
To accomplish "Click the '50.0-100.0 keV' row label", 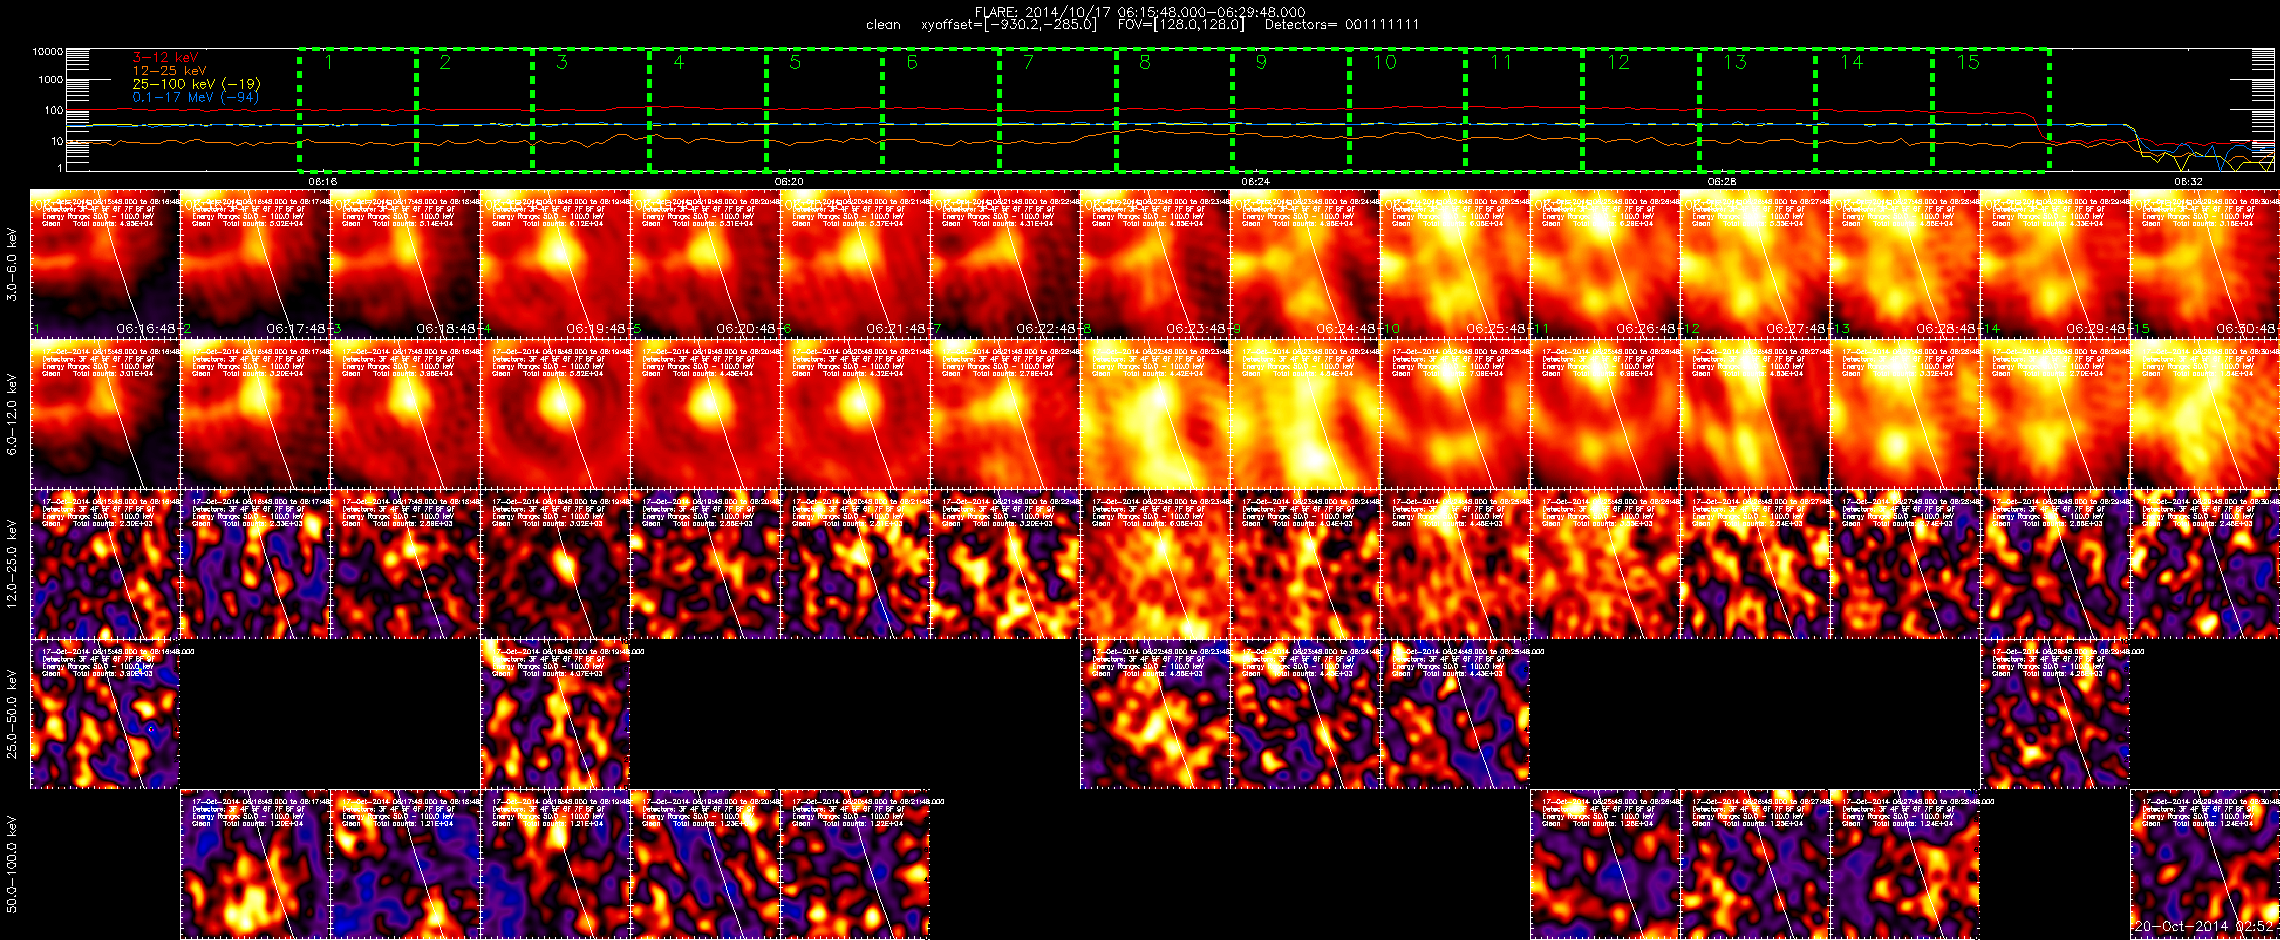I will (x=12, y=865).
